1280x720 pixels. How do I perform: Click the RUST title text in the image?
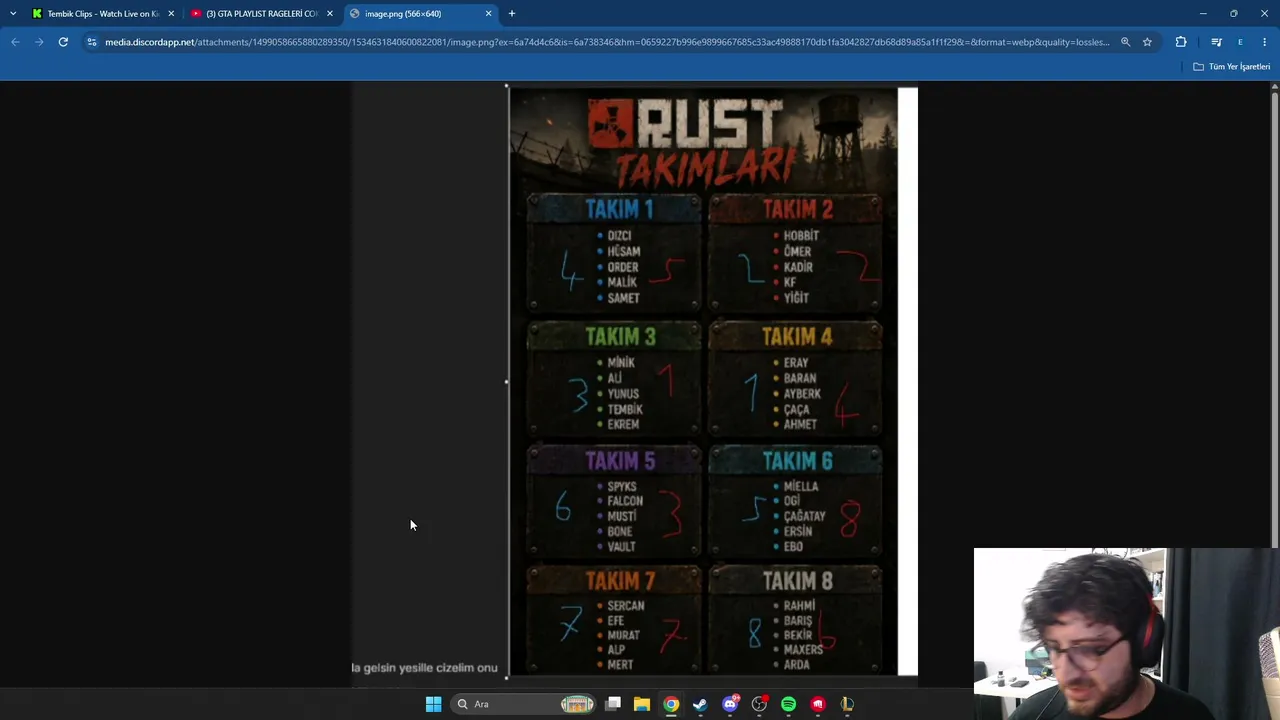(712, 124)
